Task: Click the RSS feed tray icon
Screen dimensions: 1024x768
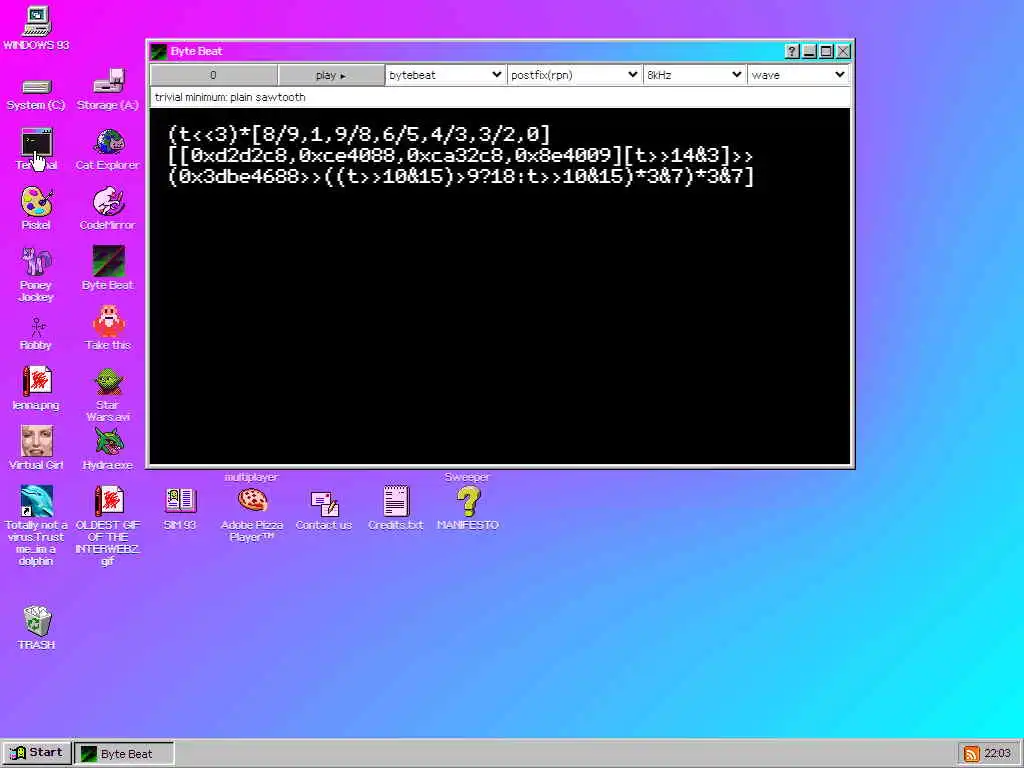Action: point(971,754)
